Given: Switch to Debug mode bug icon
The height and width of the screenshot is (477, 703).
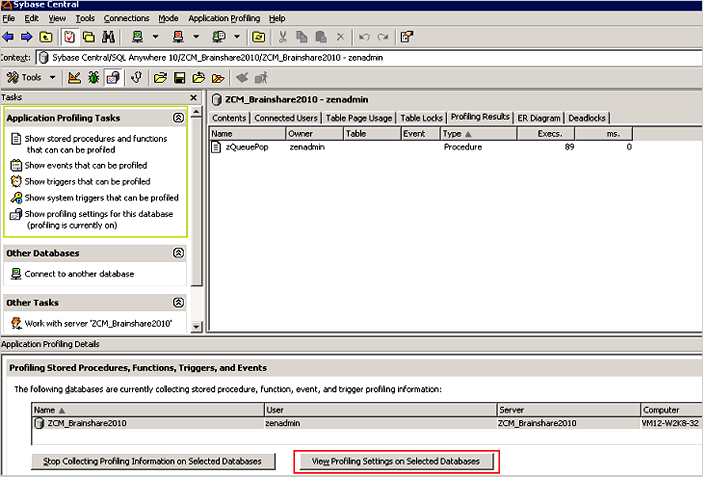Looking at the screenshot, I should click(93, 78).
